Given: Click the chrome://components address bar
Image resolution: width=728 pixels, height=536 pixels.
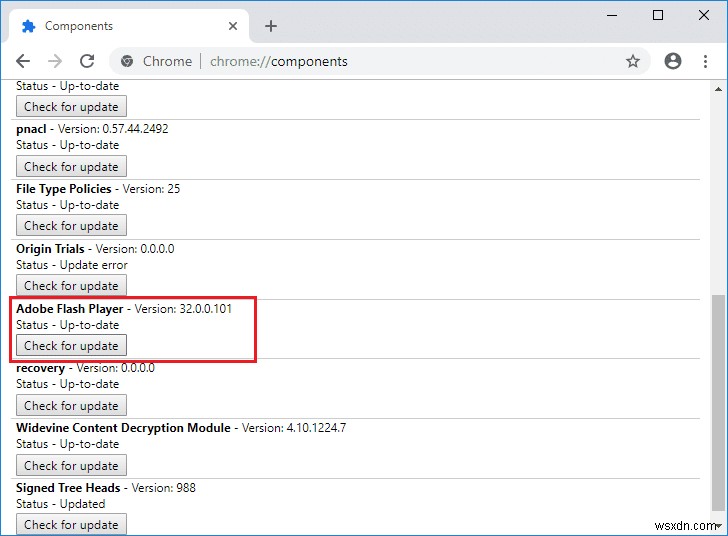Looking at the screenshot, I should click(380, 61).
